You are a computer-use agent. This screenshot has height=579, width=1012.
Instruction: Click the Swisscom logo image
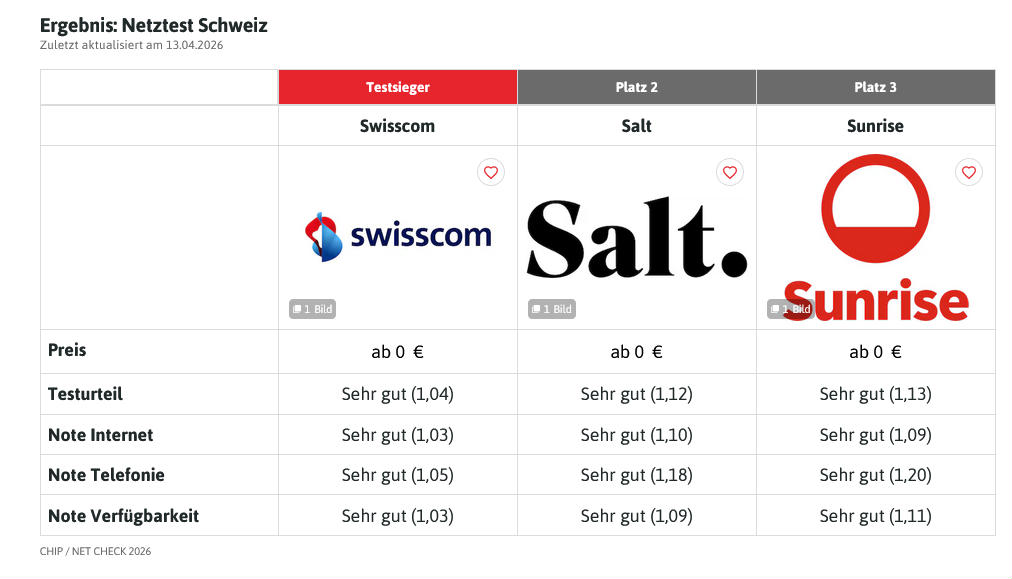tap(398, 236)
